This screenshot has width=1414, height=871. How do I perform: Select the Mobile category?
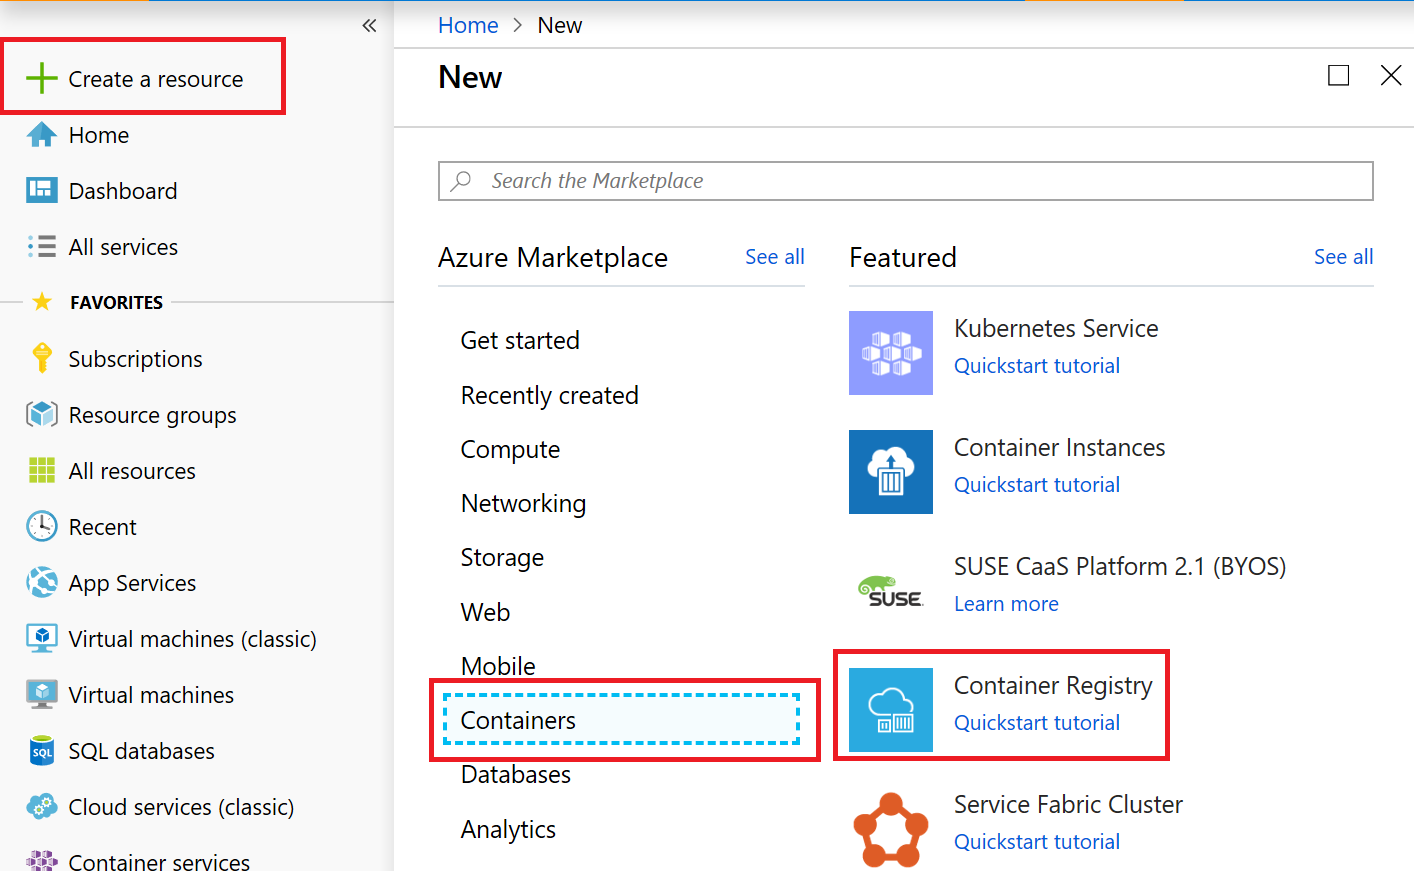coord(498,666)
